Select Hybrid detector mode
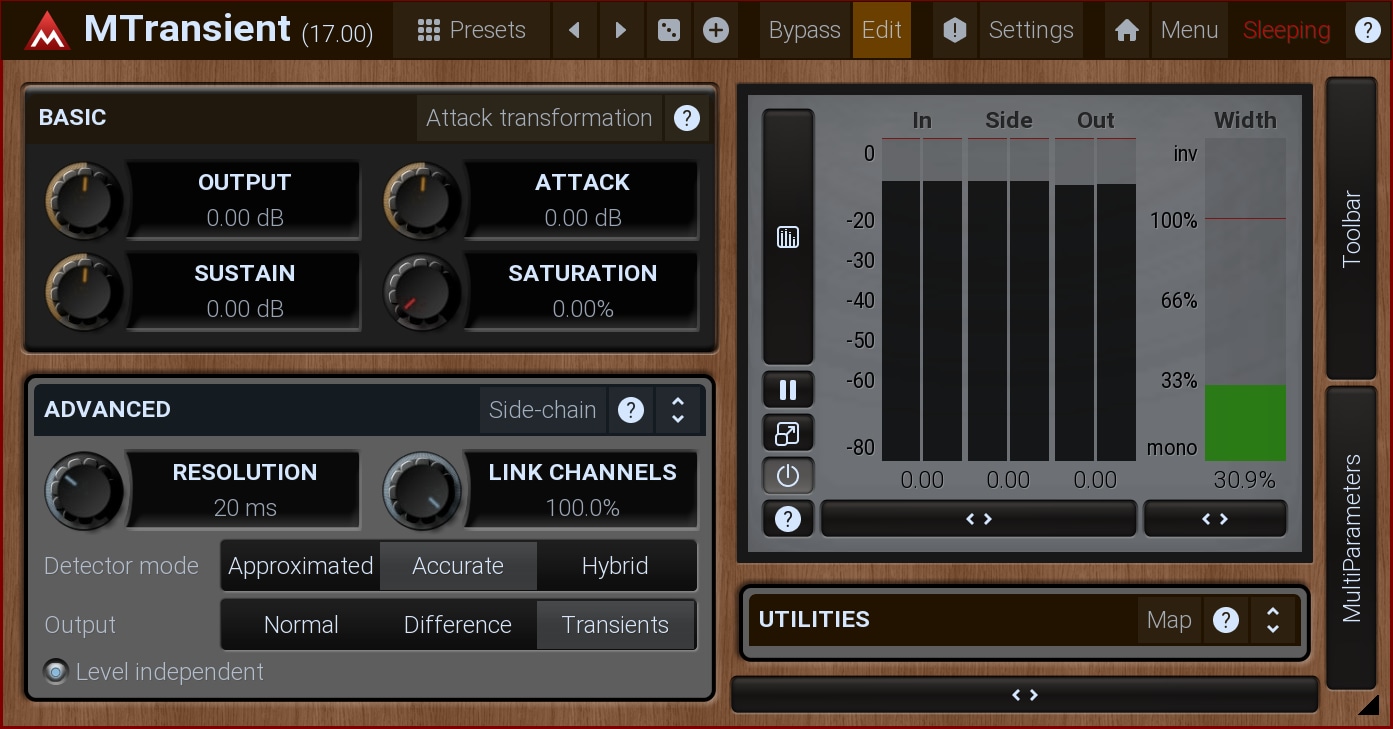 pos(615,566)
